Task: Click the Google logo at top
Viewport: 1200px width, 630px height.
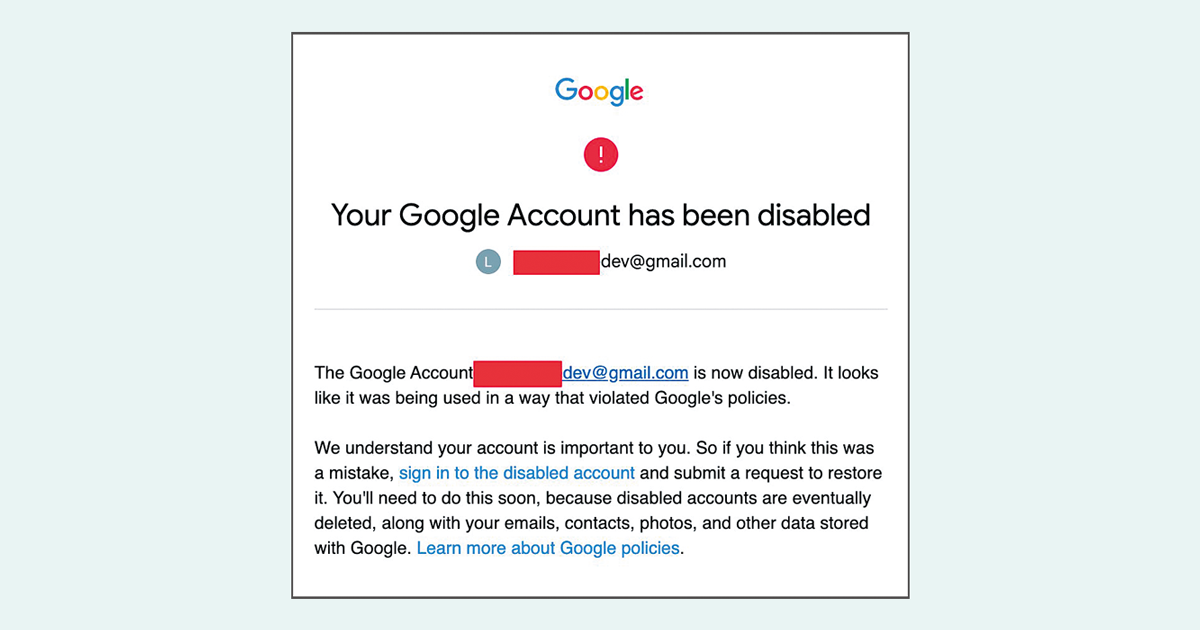Action: point(600,91)
